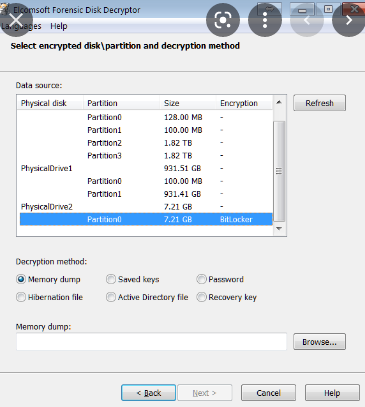The image size is (365, 407).
Task: Select the Partition1 100.00 MB row
Action: click(x=146, y=130)
